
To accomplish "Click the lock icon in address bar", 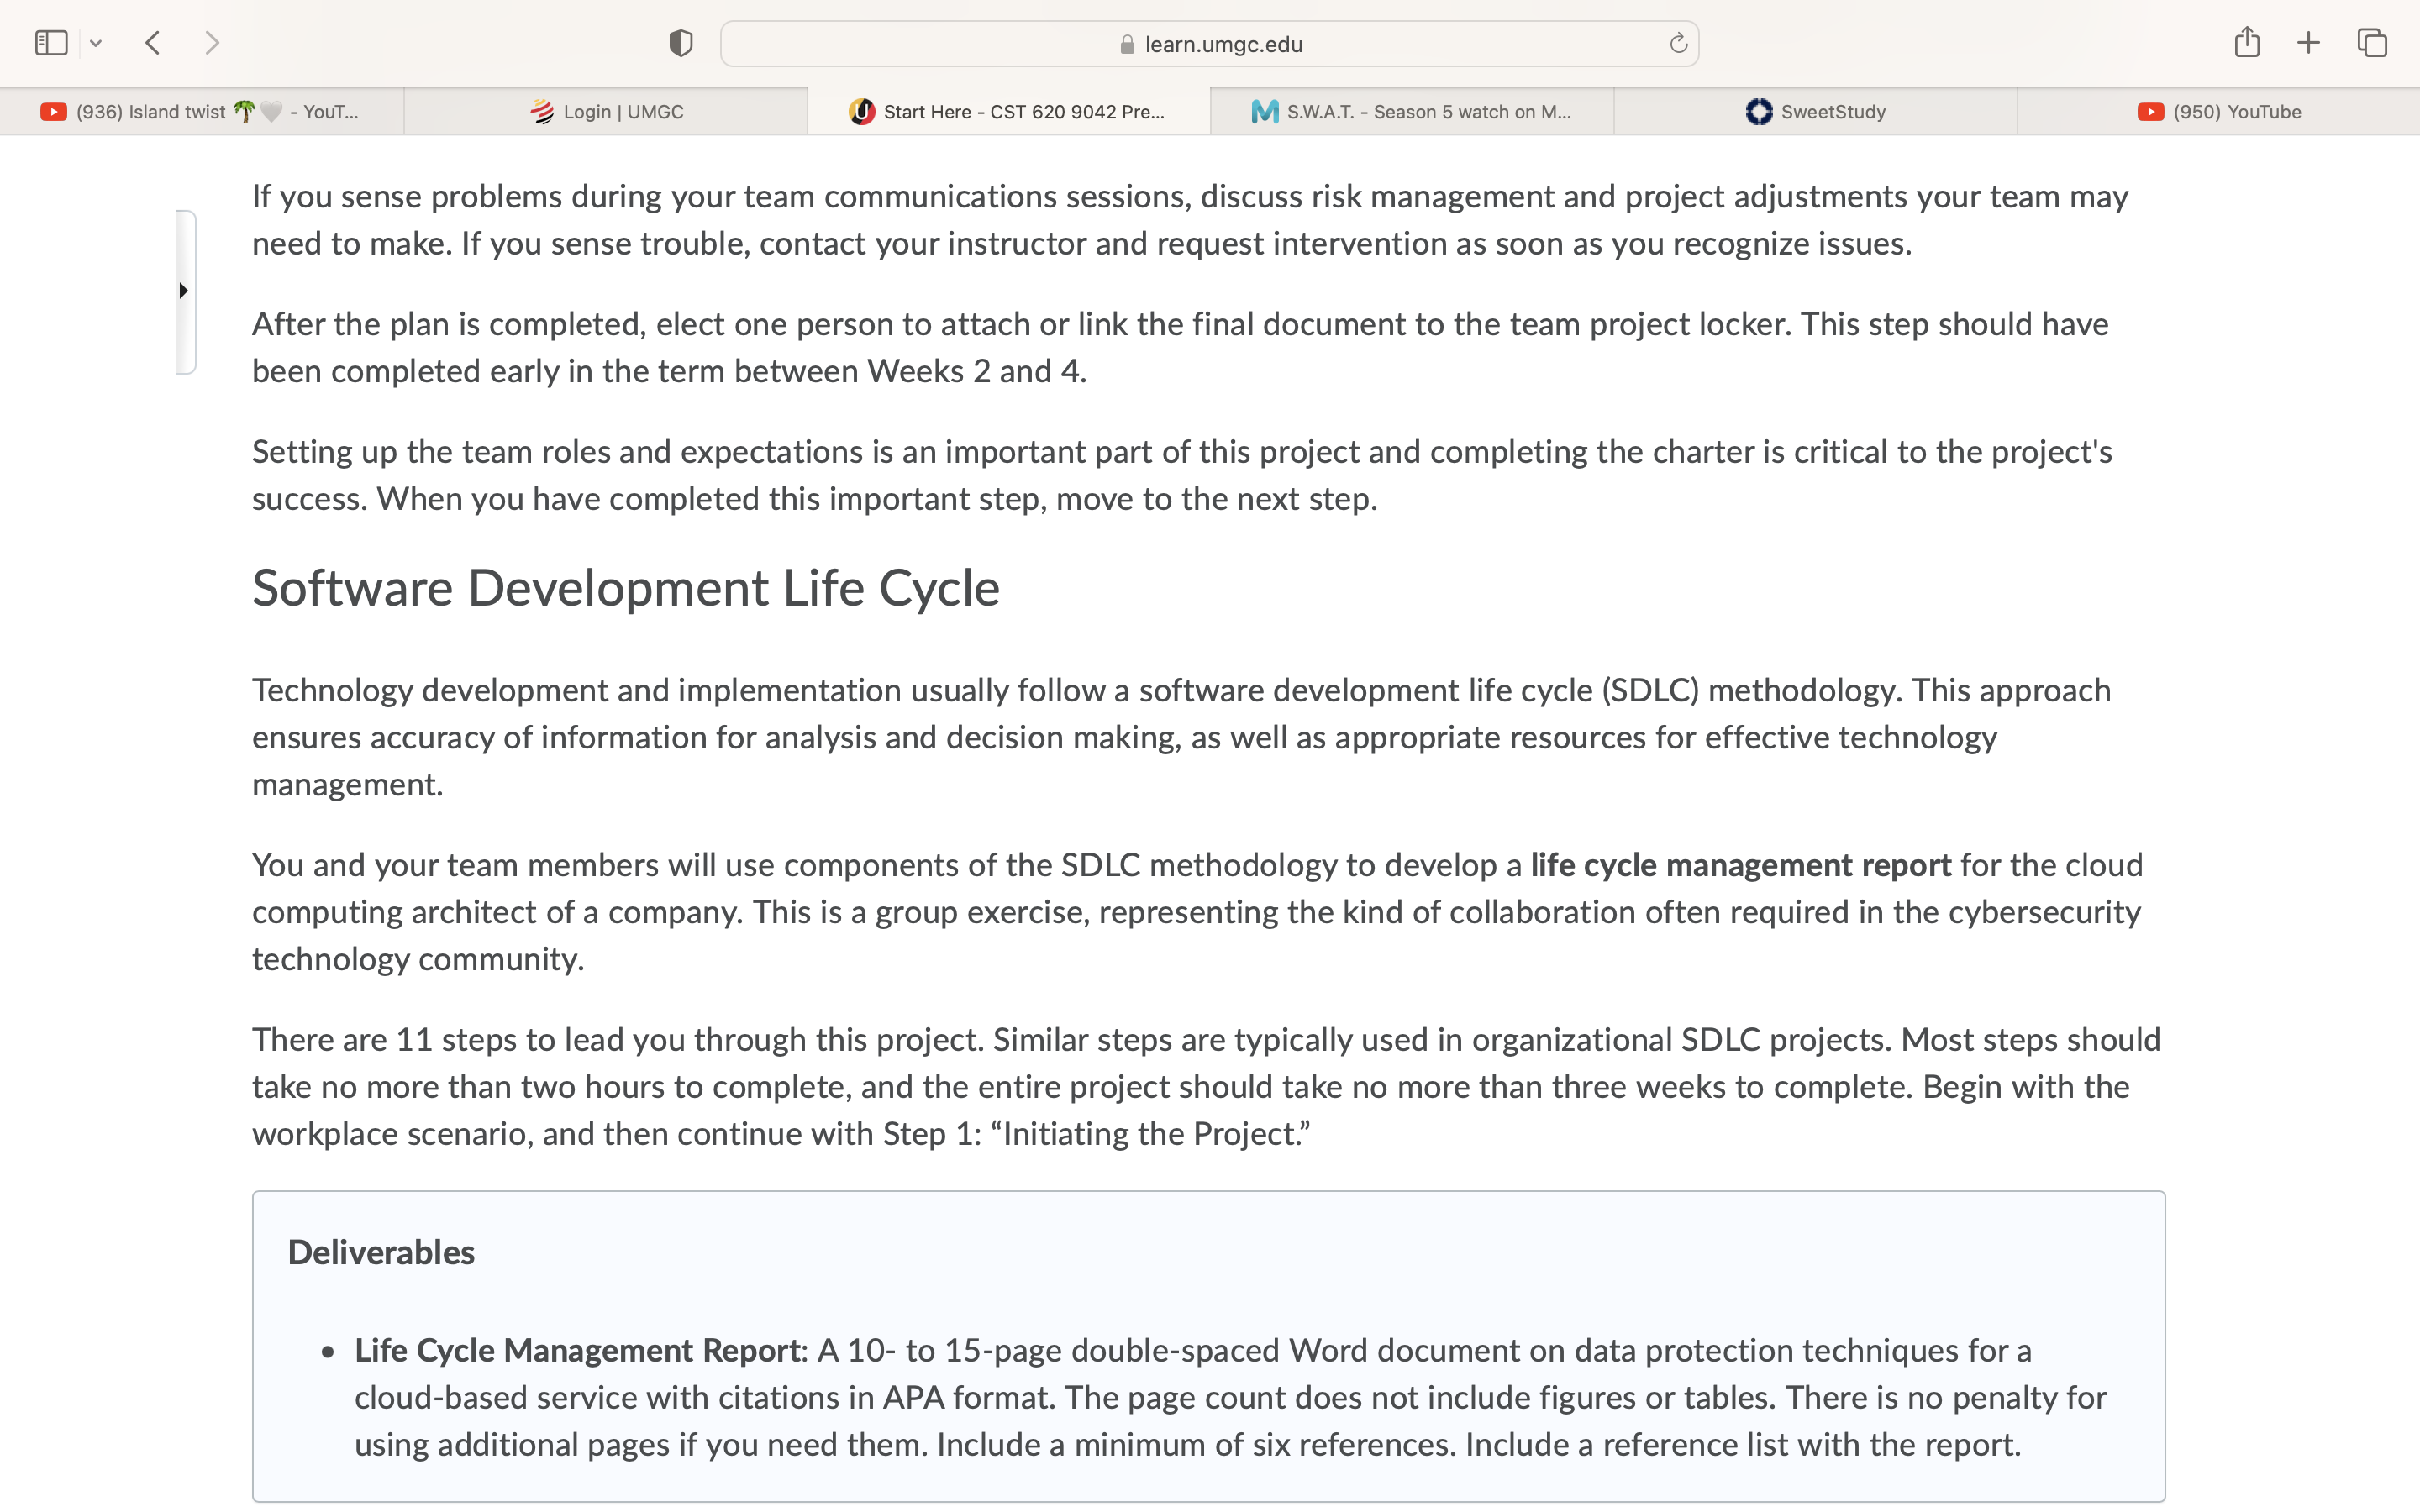I will pos(1127,44).
